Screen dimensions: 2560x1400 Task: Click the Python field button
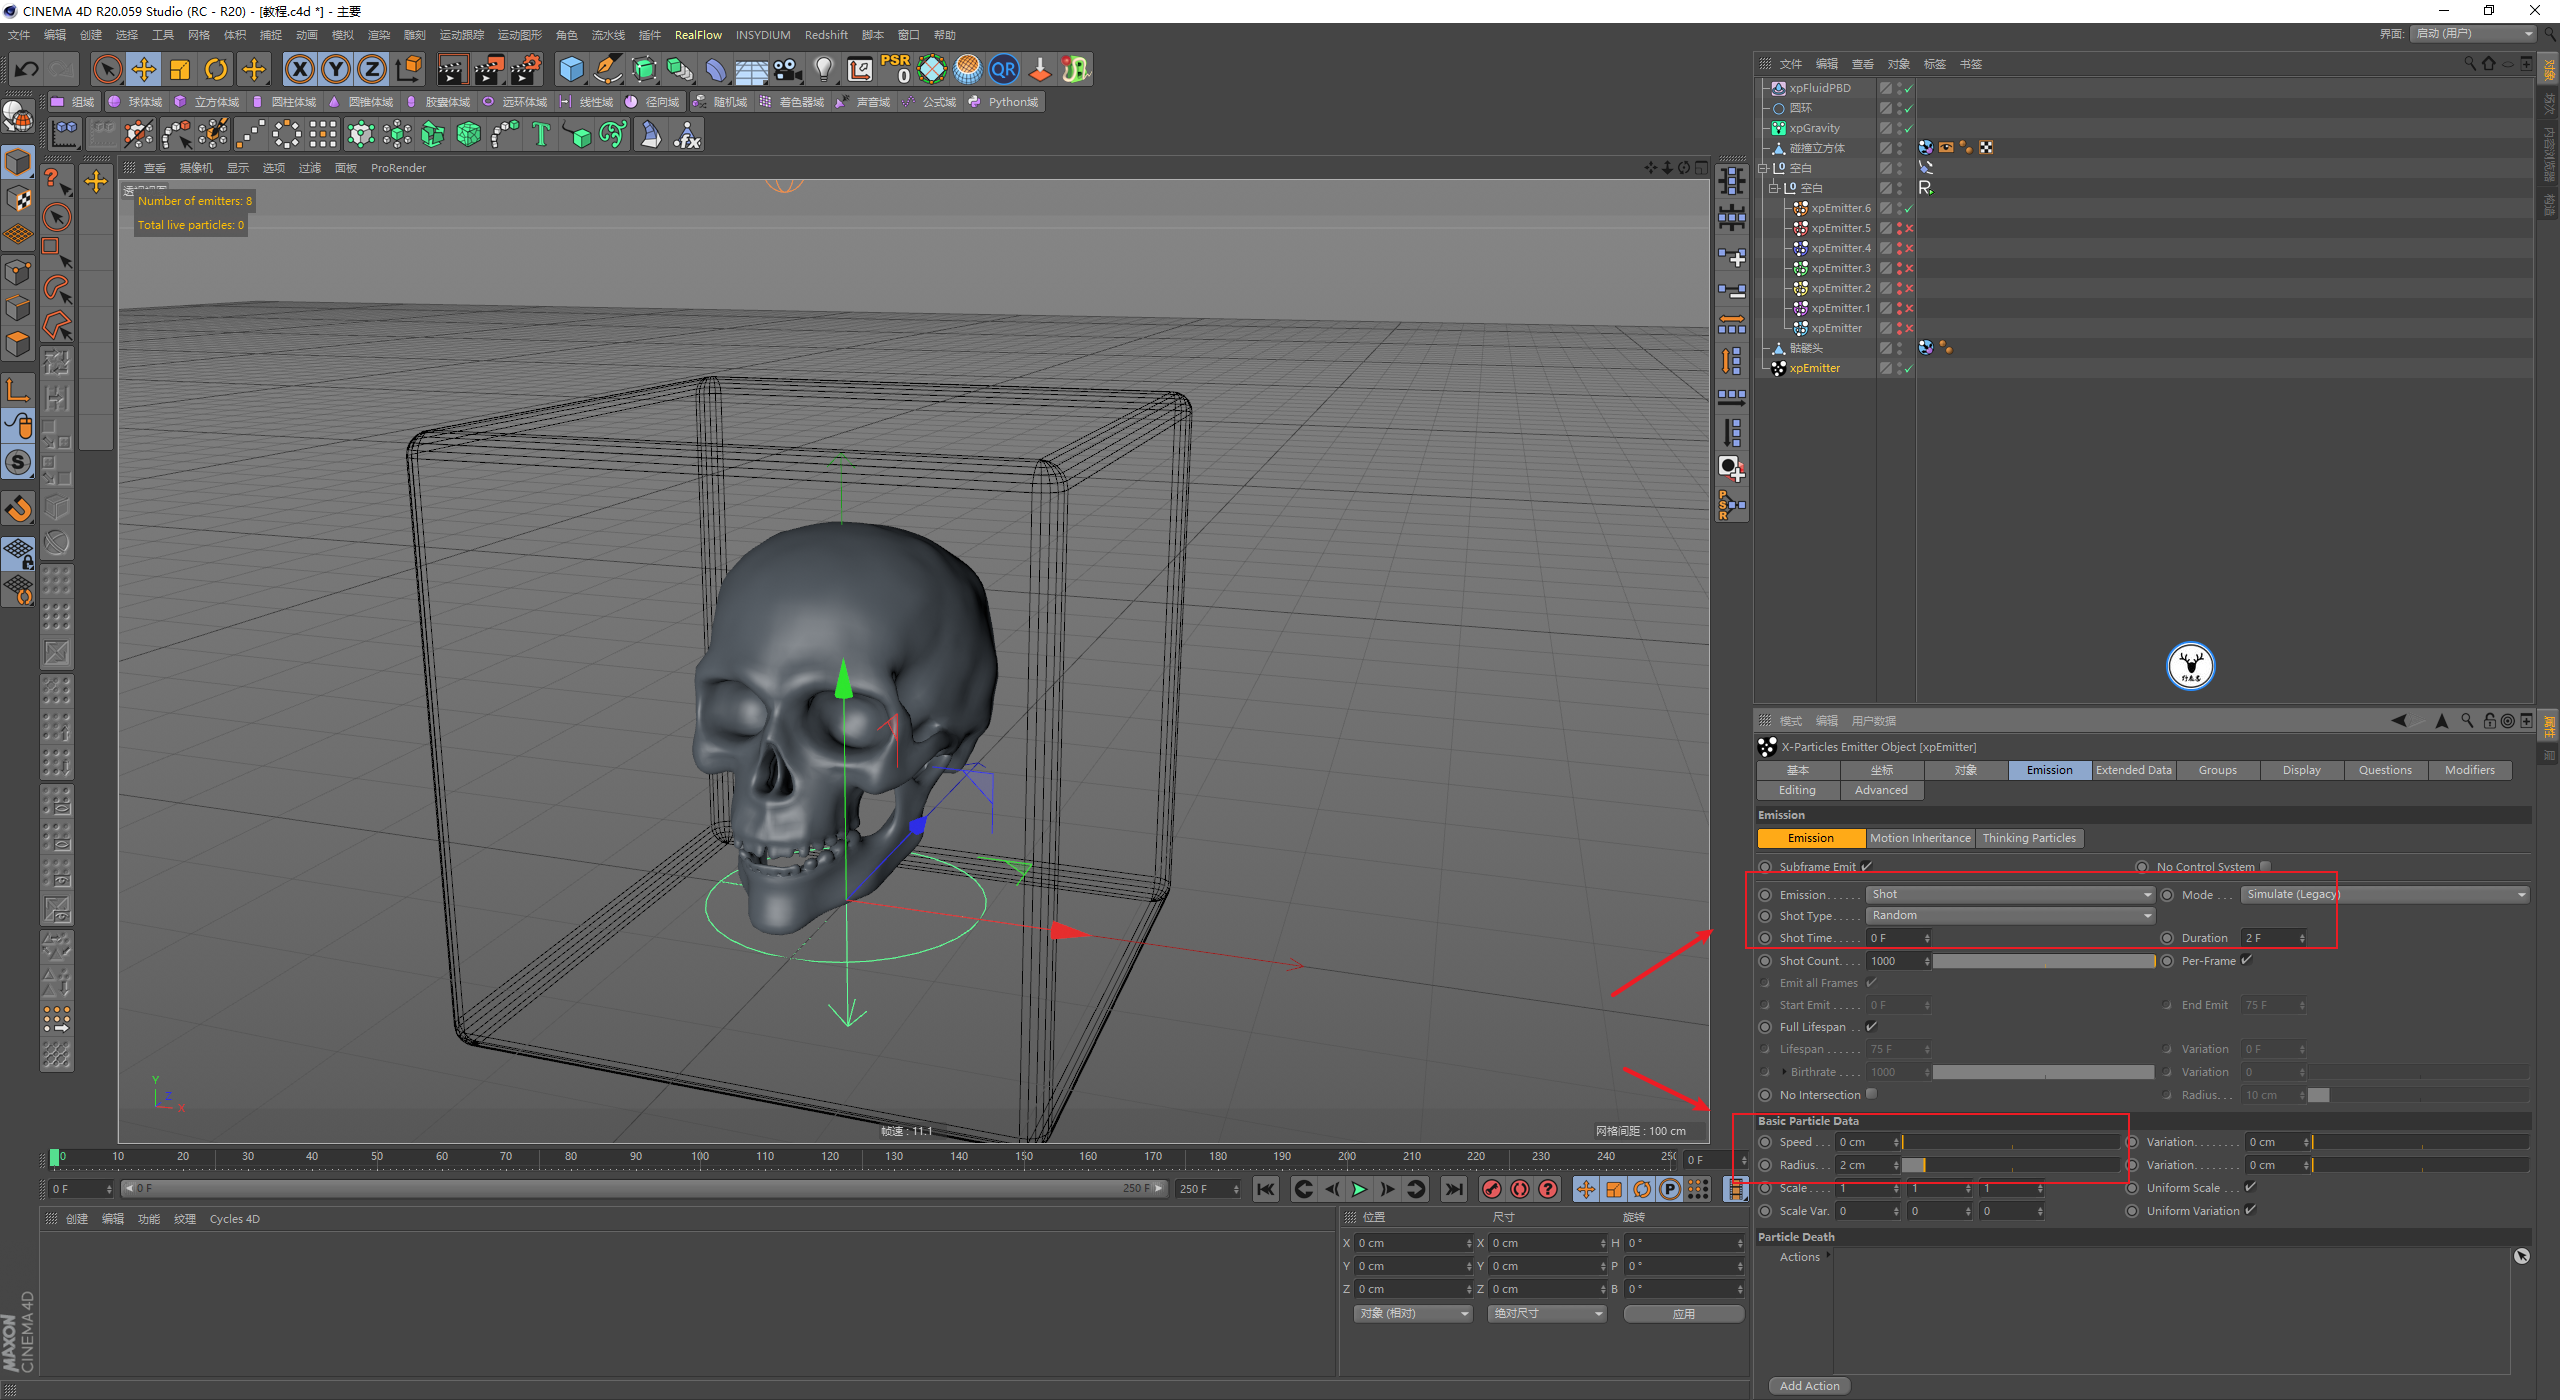click(x=1004, y=102)
